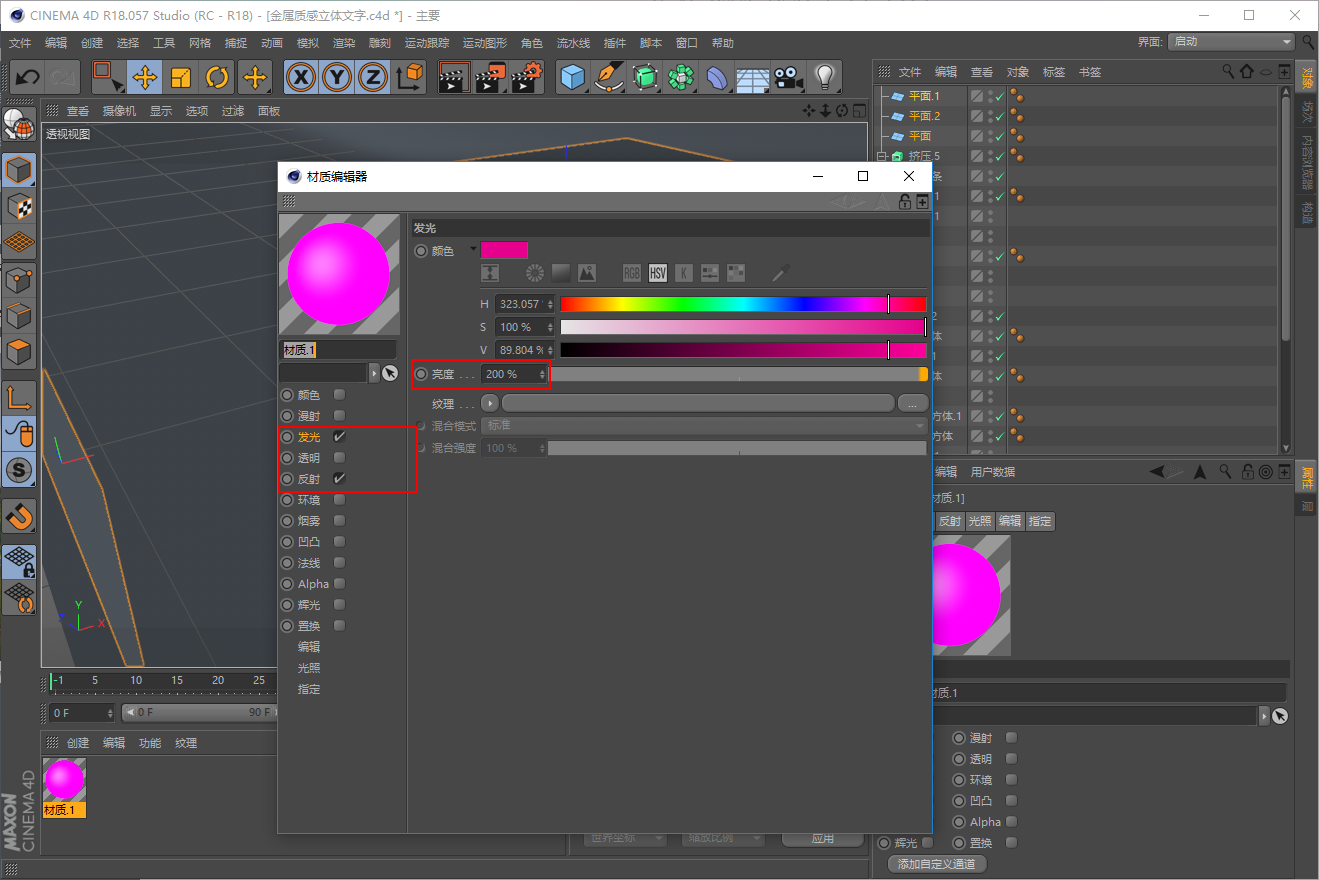Open Edit Render Settings gear clapperboard
Screen dimensions: 1319x880
527,77
